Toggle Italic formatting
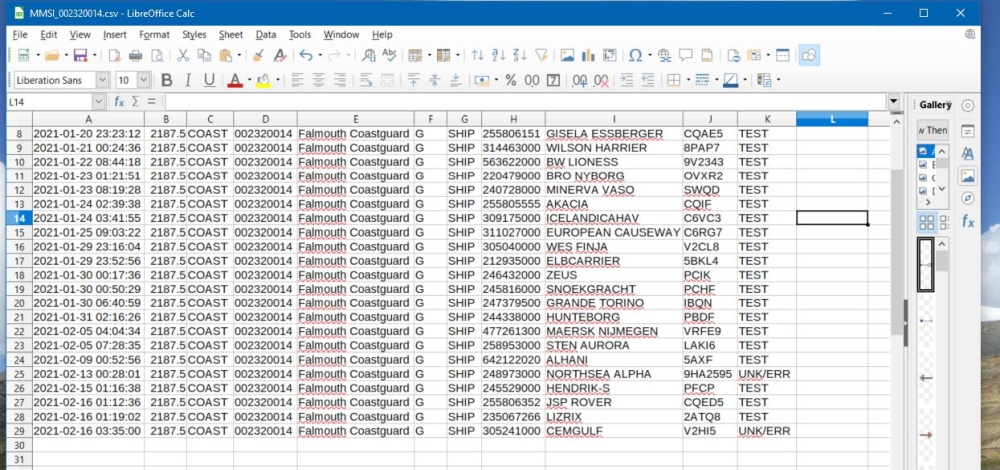The height and width of the screenshot is (470, 1000). tap(188, 80)
